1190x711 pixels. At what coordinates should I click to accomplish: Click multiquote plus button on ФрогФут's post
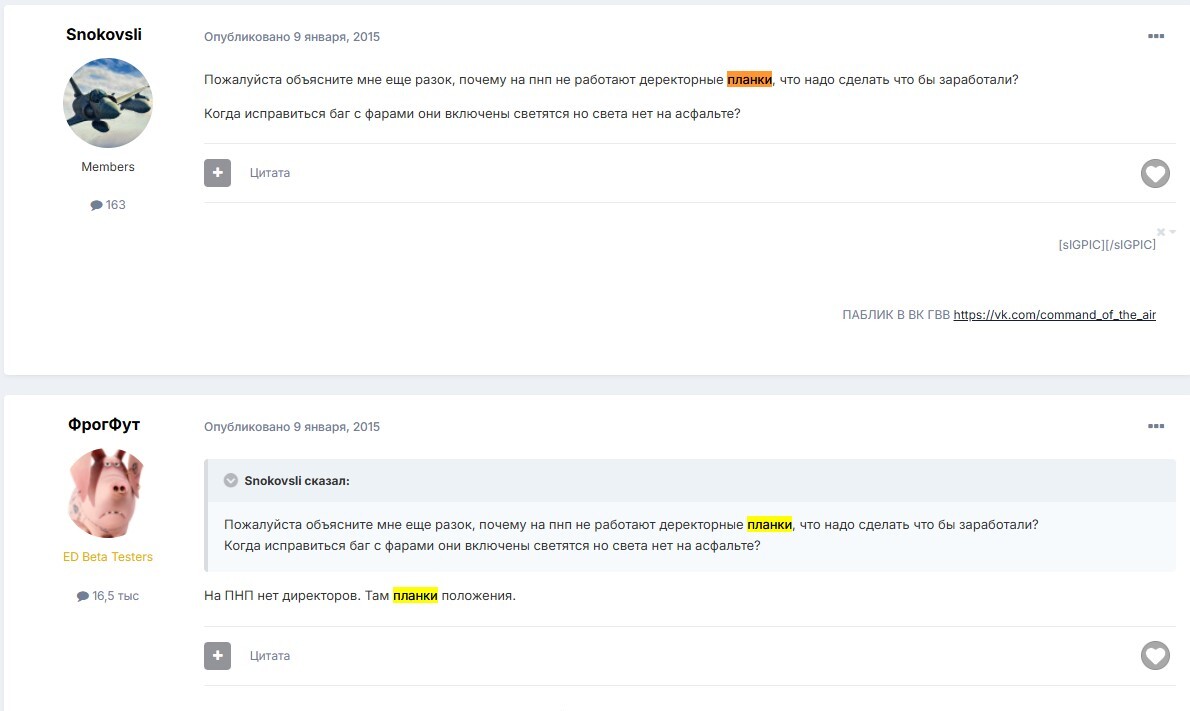point(217,656)
